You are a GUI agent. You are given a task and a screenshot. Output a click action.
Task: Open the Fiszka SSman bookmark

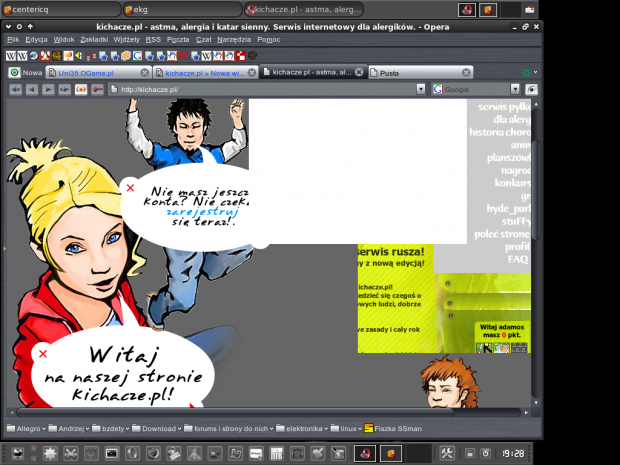pyautogui.click(x=393, y=429)
